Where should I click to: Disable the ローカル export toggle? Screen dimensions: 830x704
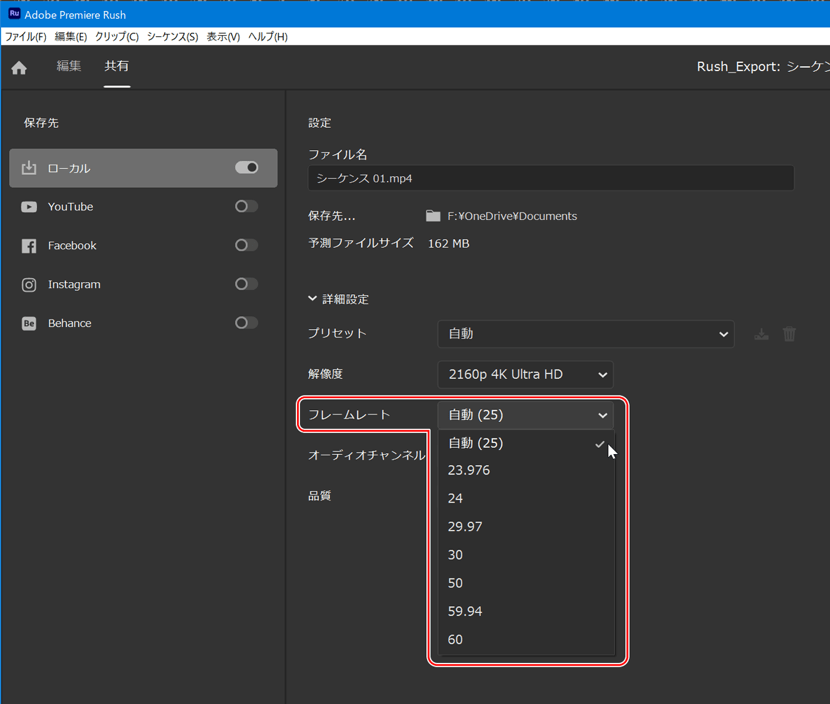coord(246,168)
